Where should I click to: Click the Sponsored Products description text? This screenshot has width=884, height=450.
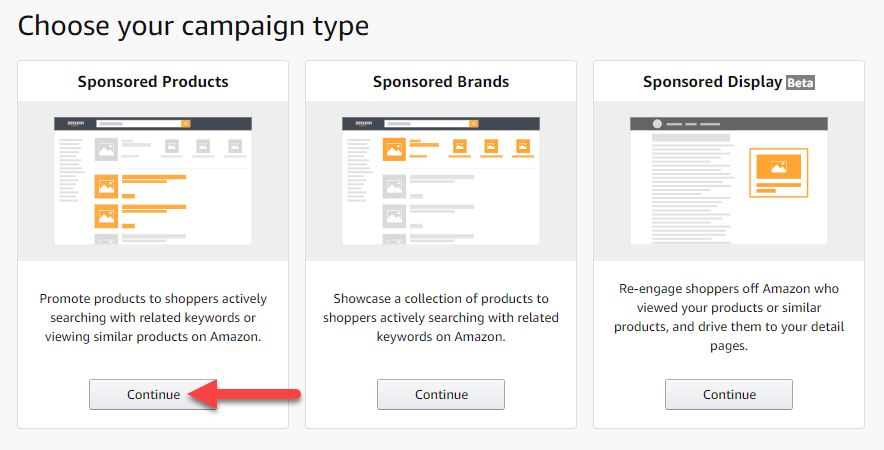(153, 318)
